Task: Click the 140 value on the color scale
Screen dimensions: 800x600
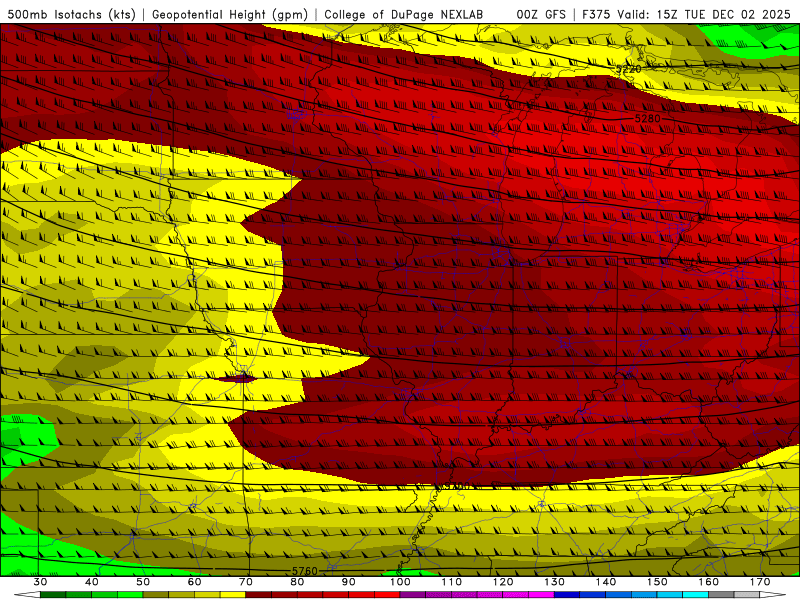Action: pos(606,582)
